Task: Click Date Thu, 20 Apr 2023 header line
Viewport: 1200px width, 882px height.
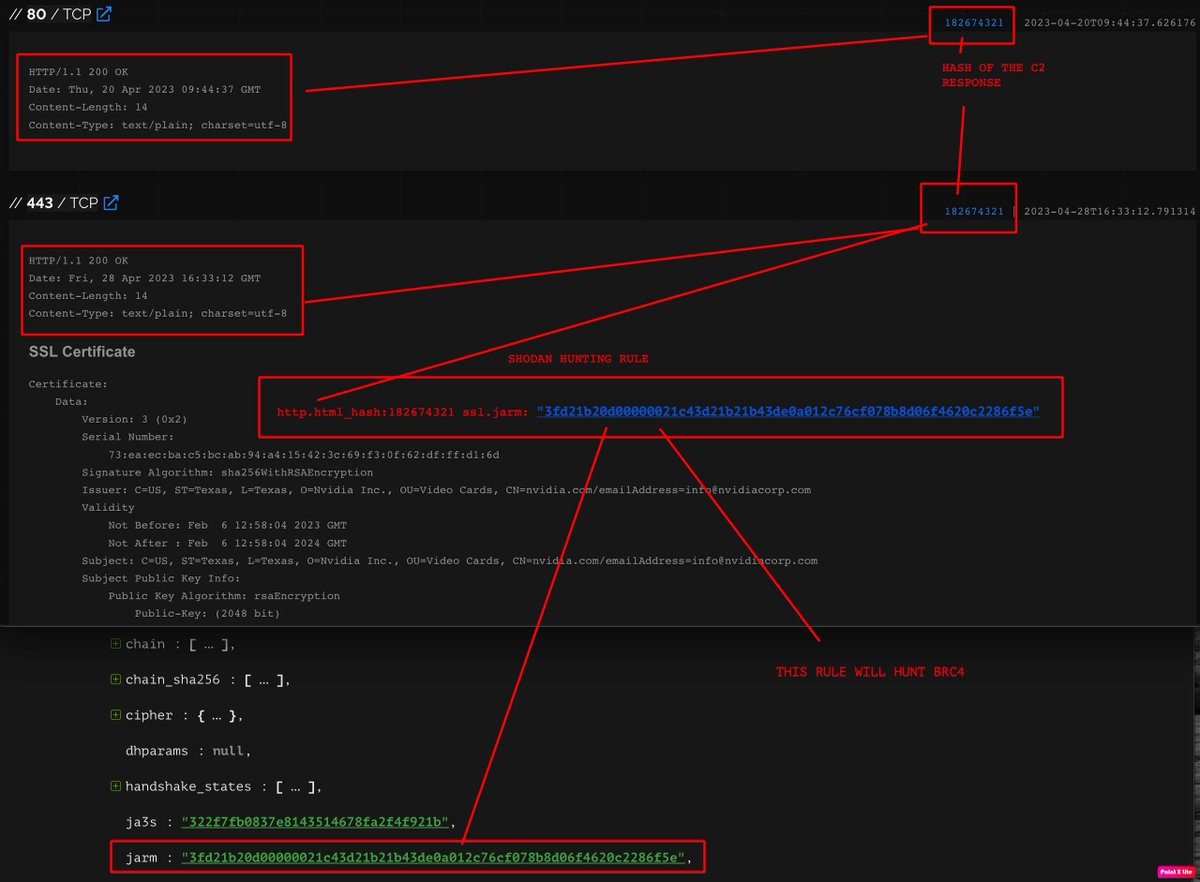Action: [145, 90]
